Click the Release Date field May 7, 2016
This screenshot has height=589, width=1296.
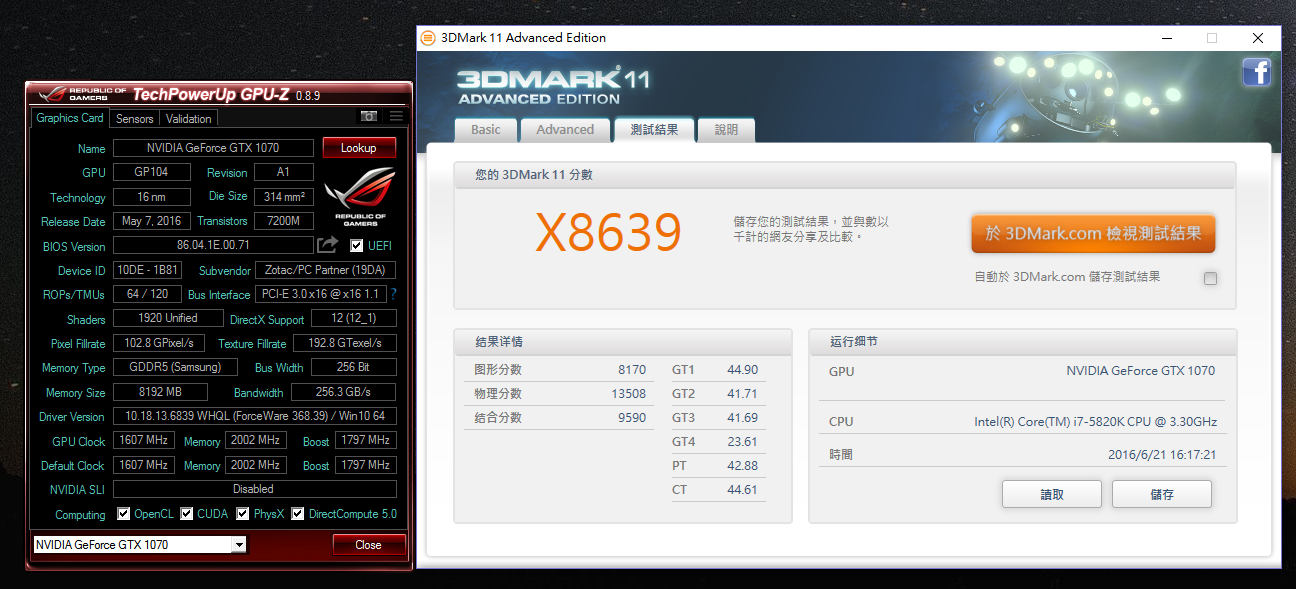click(151, 221)
